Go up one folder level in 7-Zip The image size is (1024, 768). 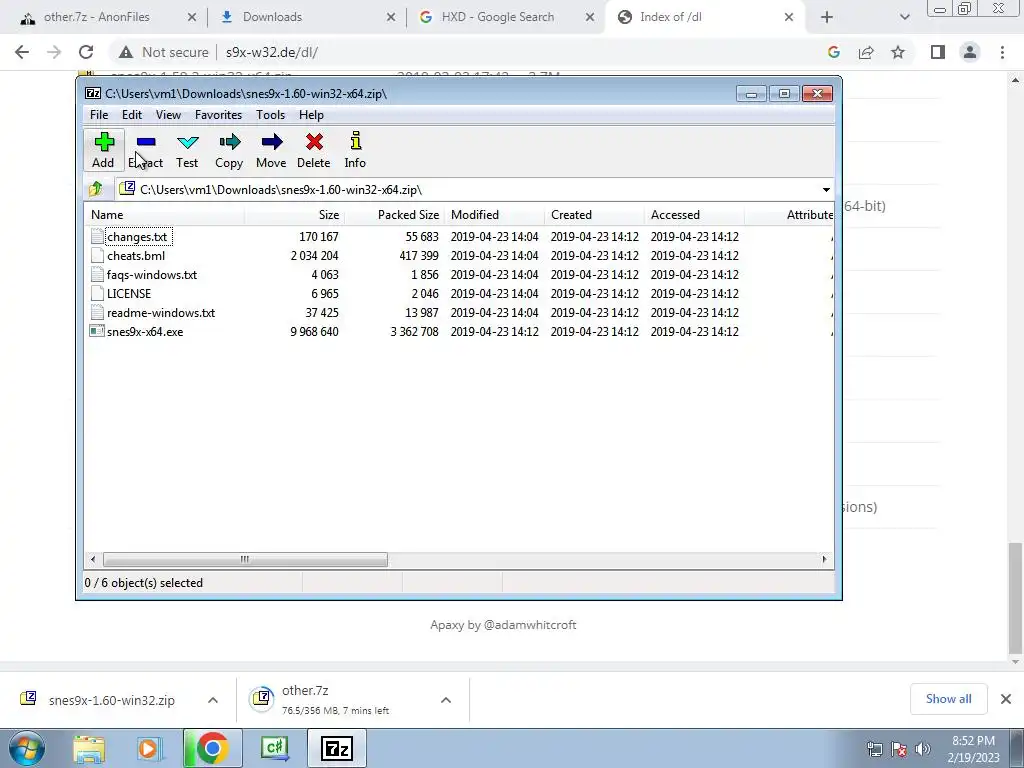pyautogui.click(x=96, y=189)
